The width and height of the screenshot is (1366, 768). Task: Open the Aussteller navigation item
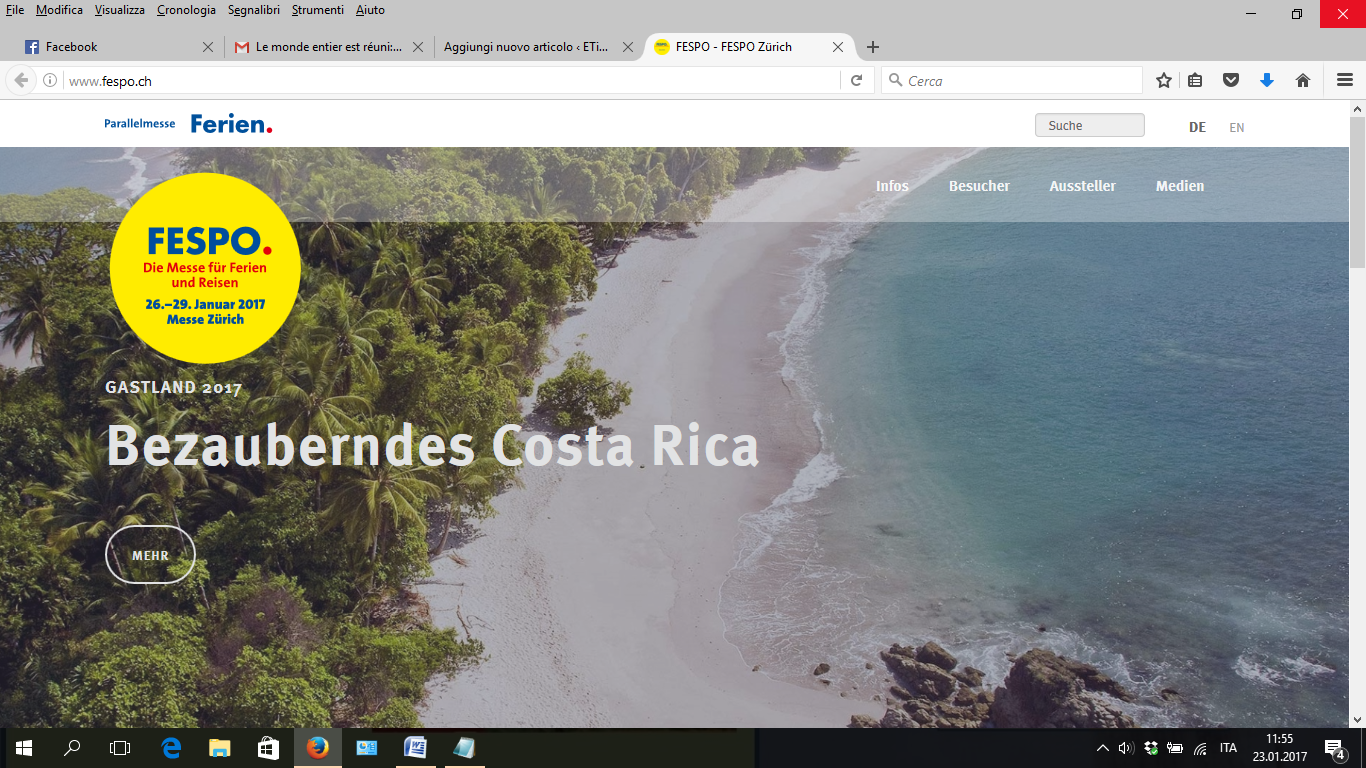click(1082, 186)
